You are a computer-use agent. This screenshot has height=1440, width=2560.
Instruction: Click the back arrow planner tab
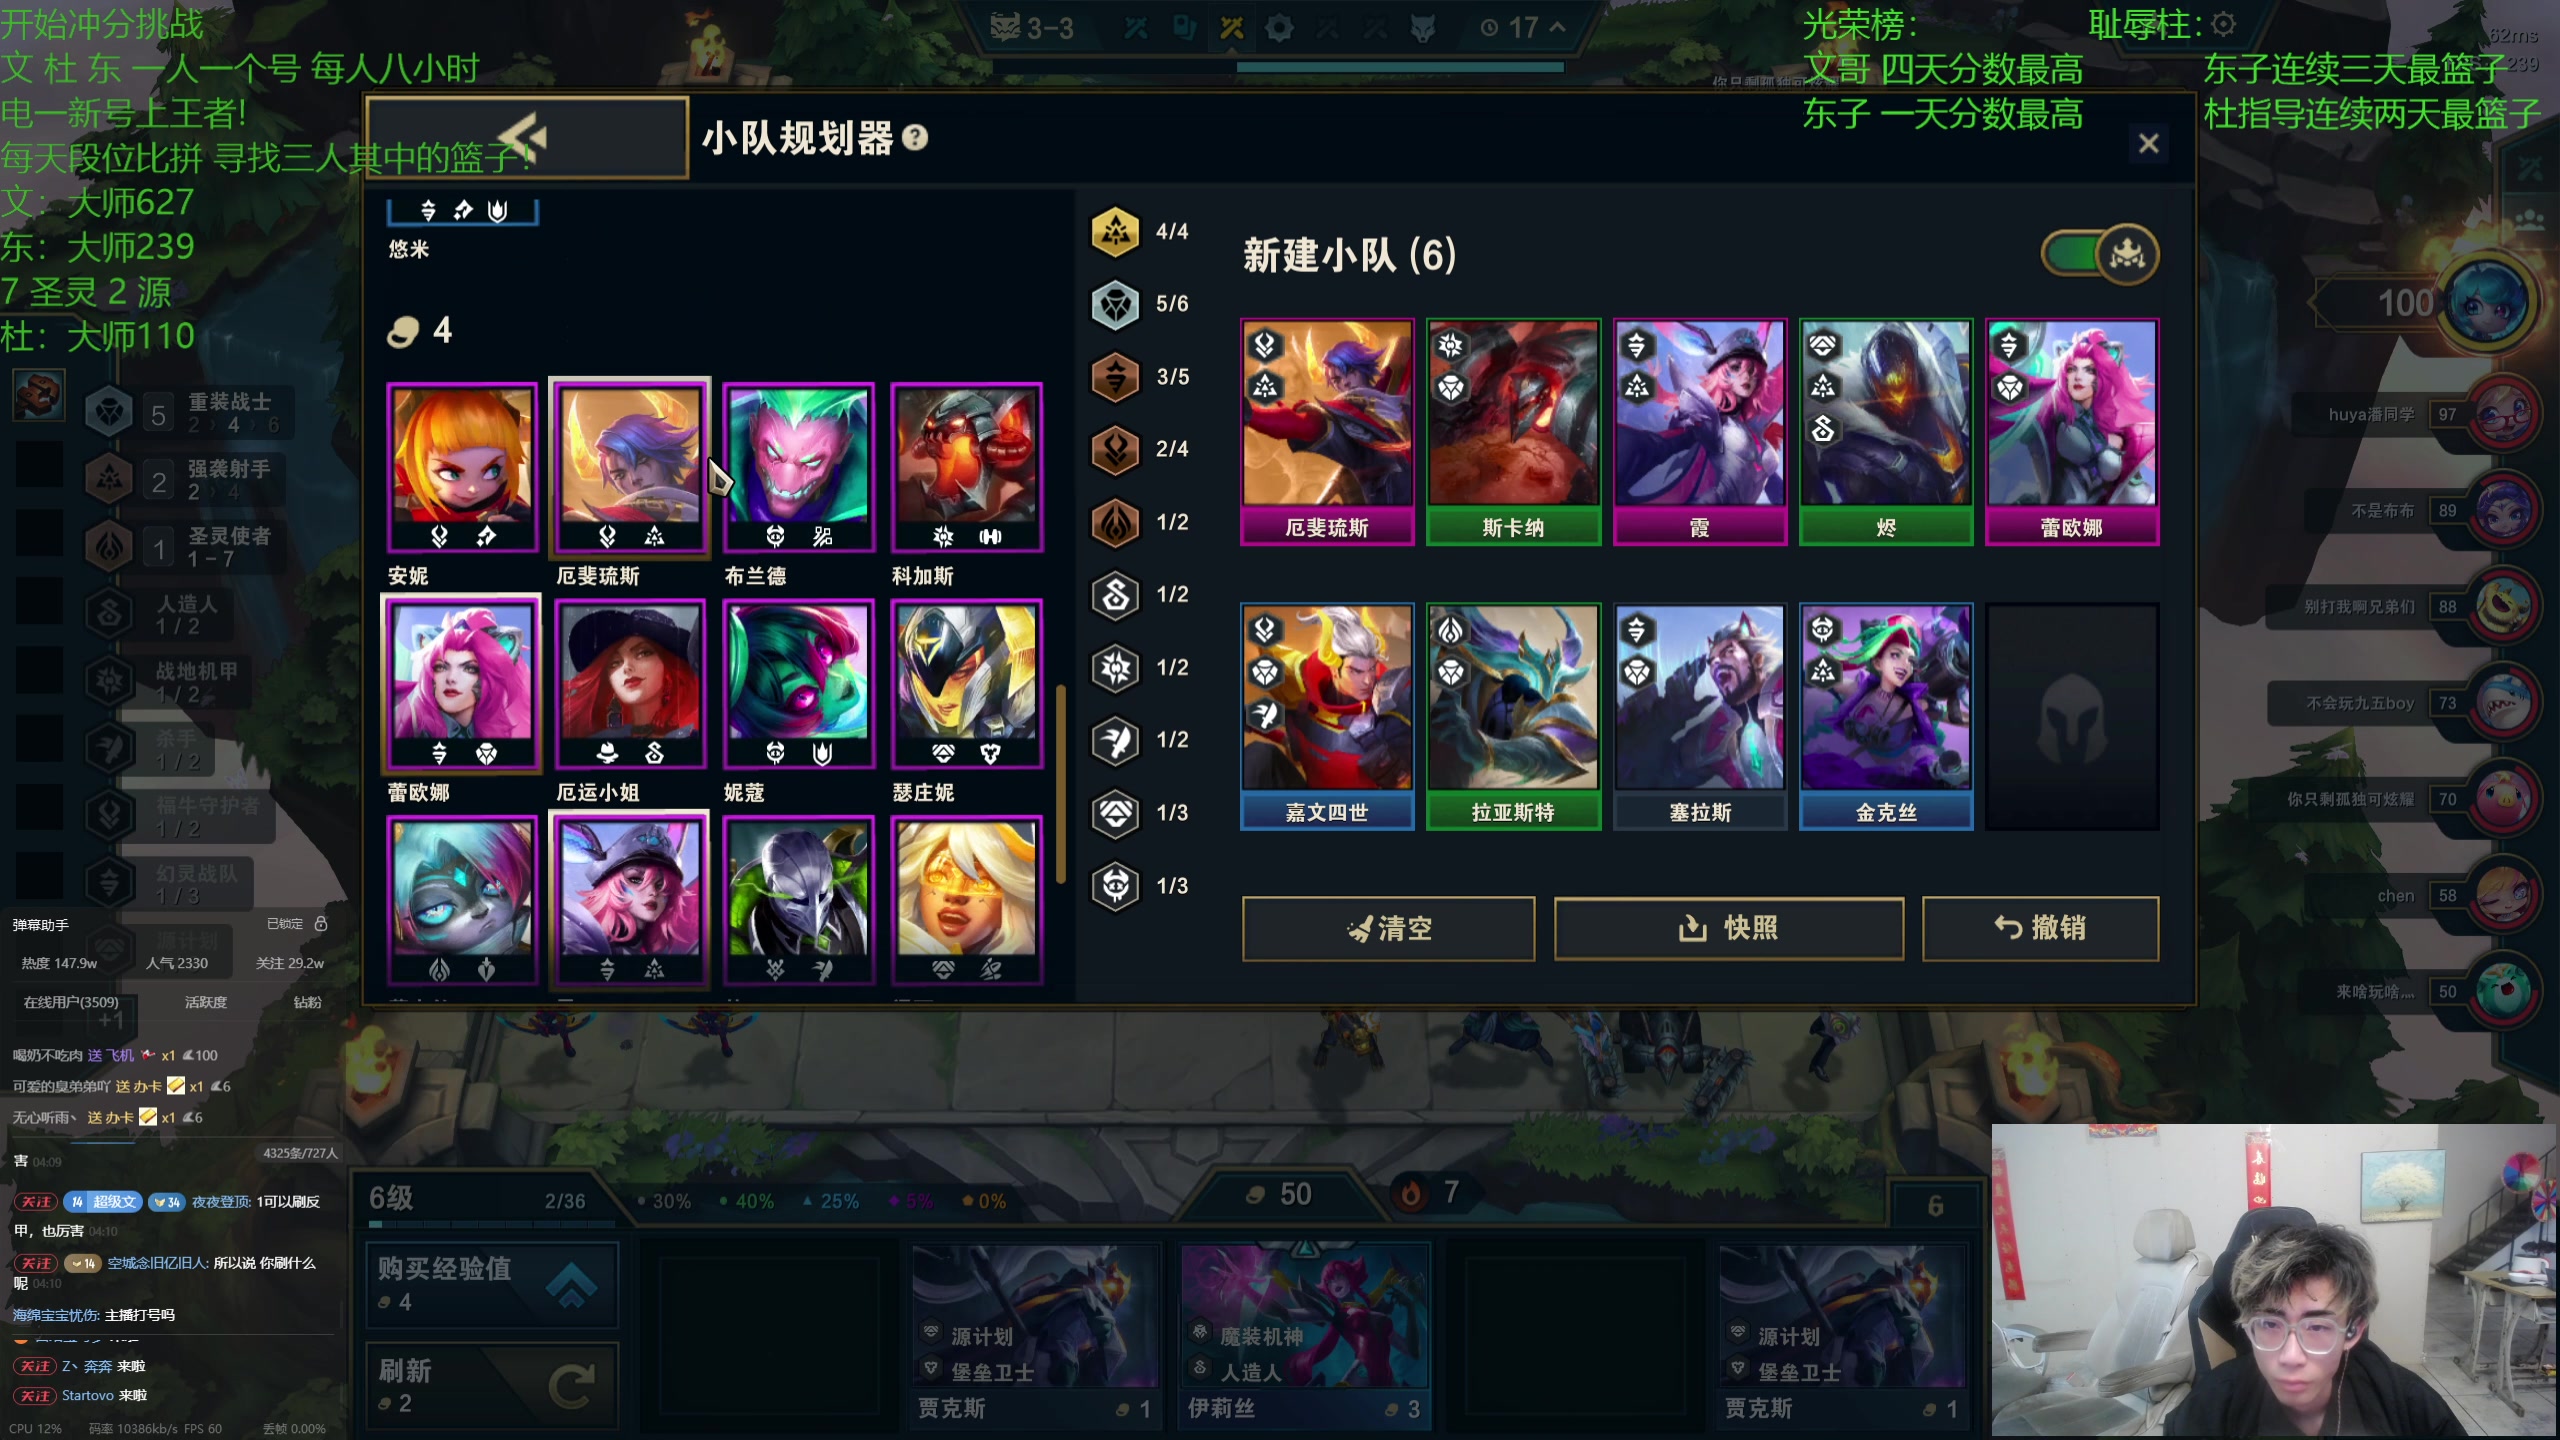tap(527, 138)
